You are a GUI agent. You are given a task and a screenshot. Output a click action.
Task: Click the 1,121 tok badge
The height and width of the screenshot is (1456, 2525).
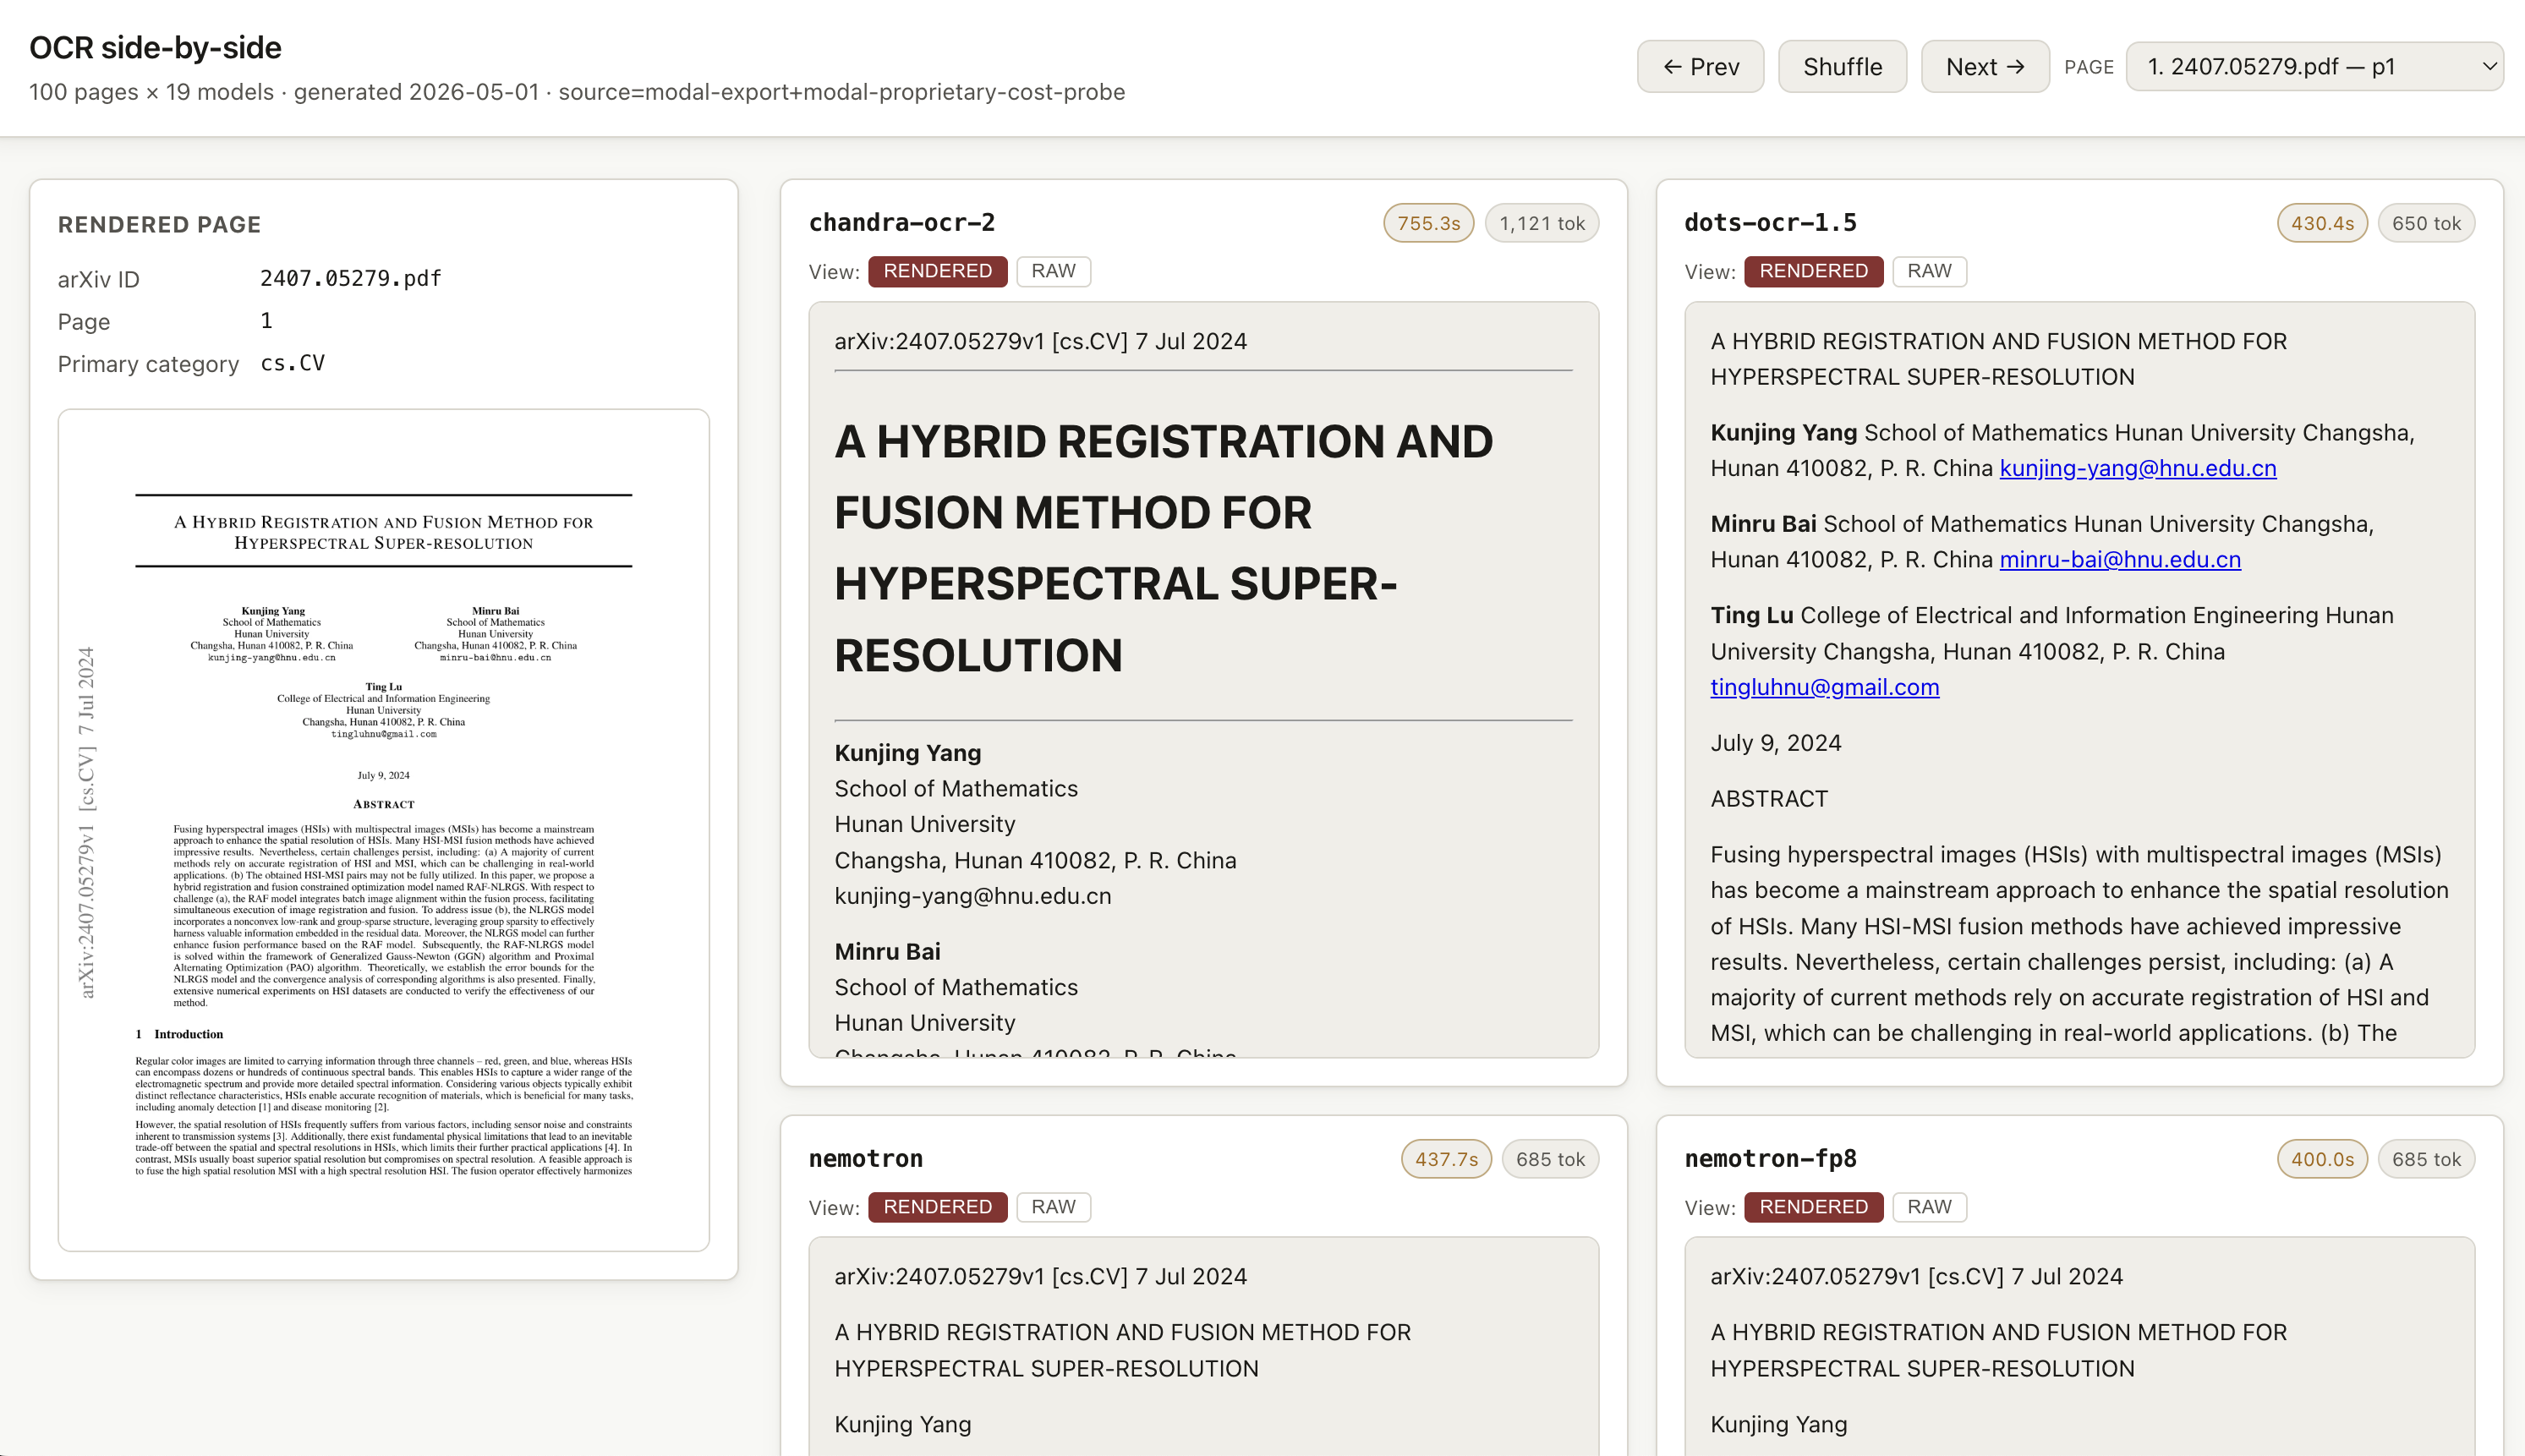point(1542,223)
